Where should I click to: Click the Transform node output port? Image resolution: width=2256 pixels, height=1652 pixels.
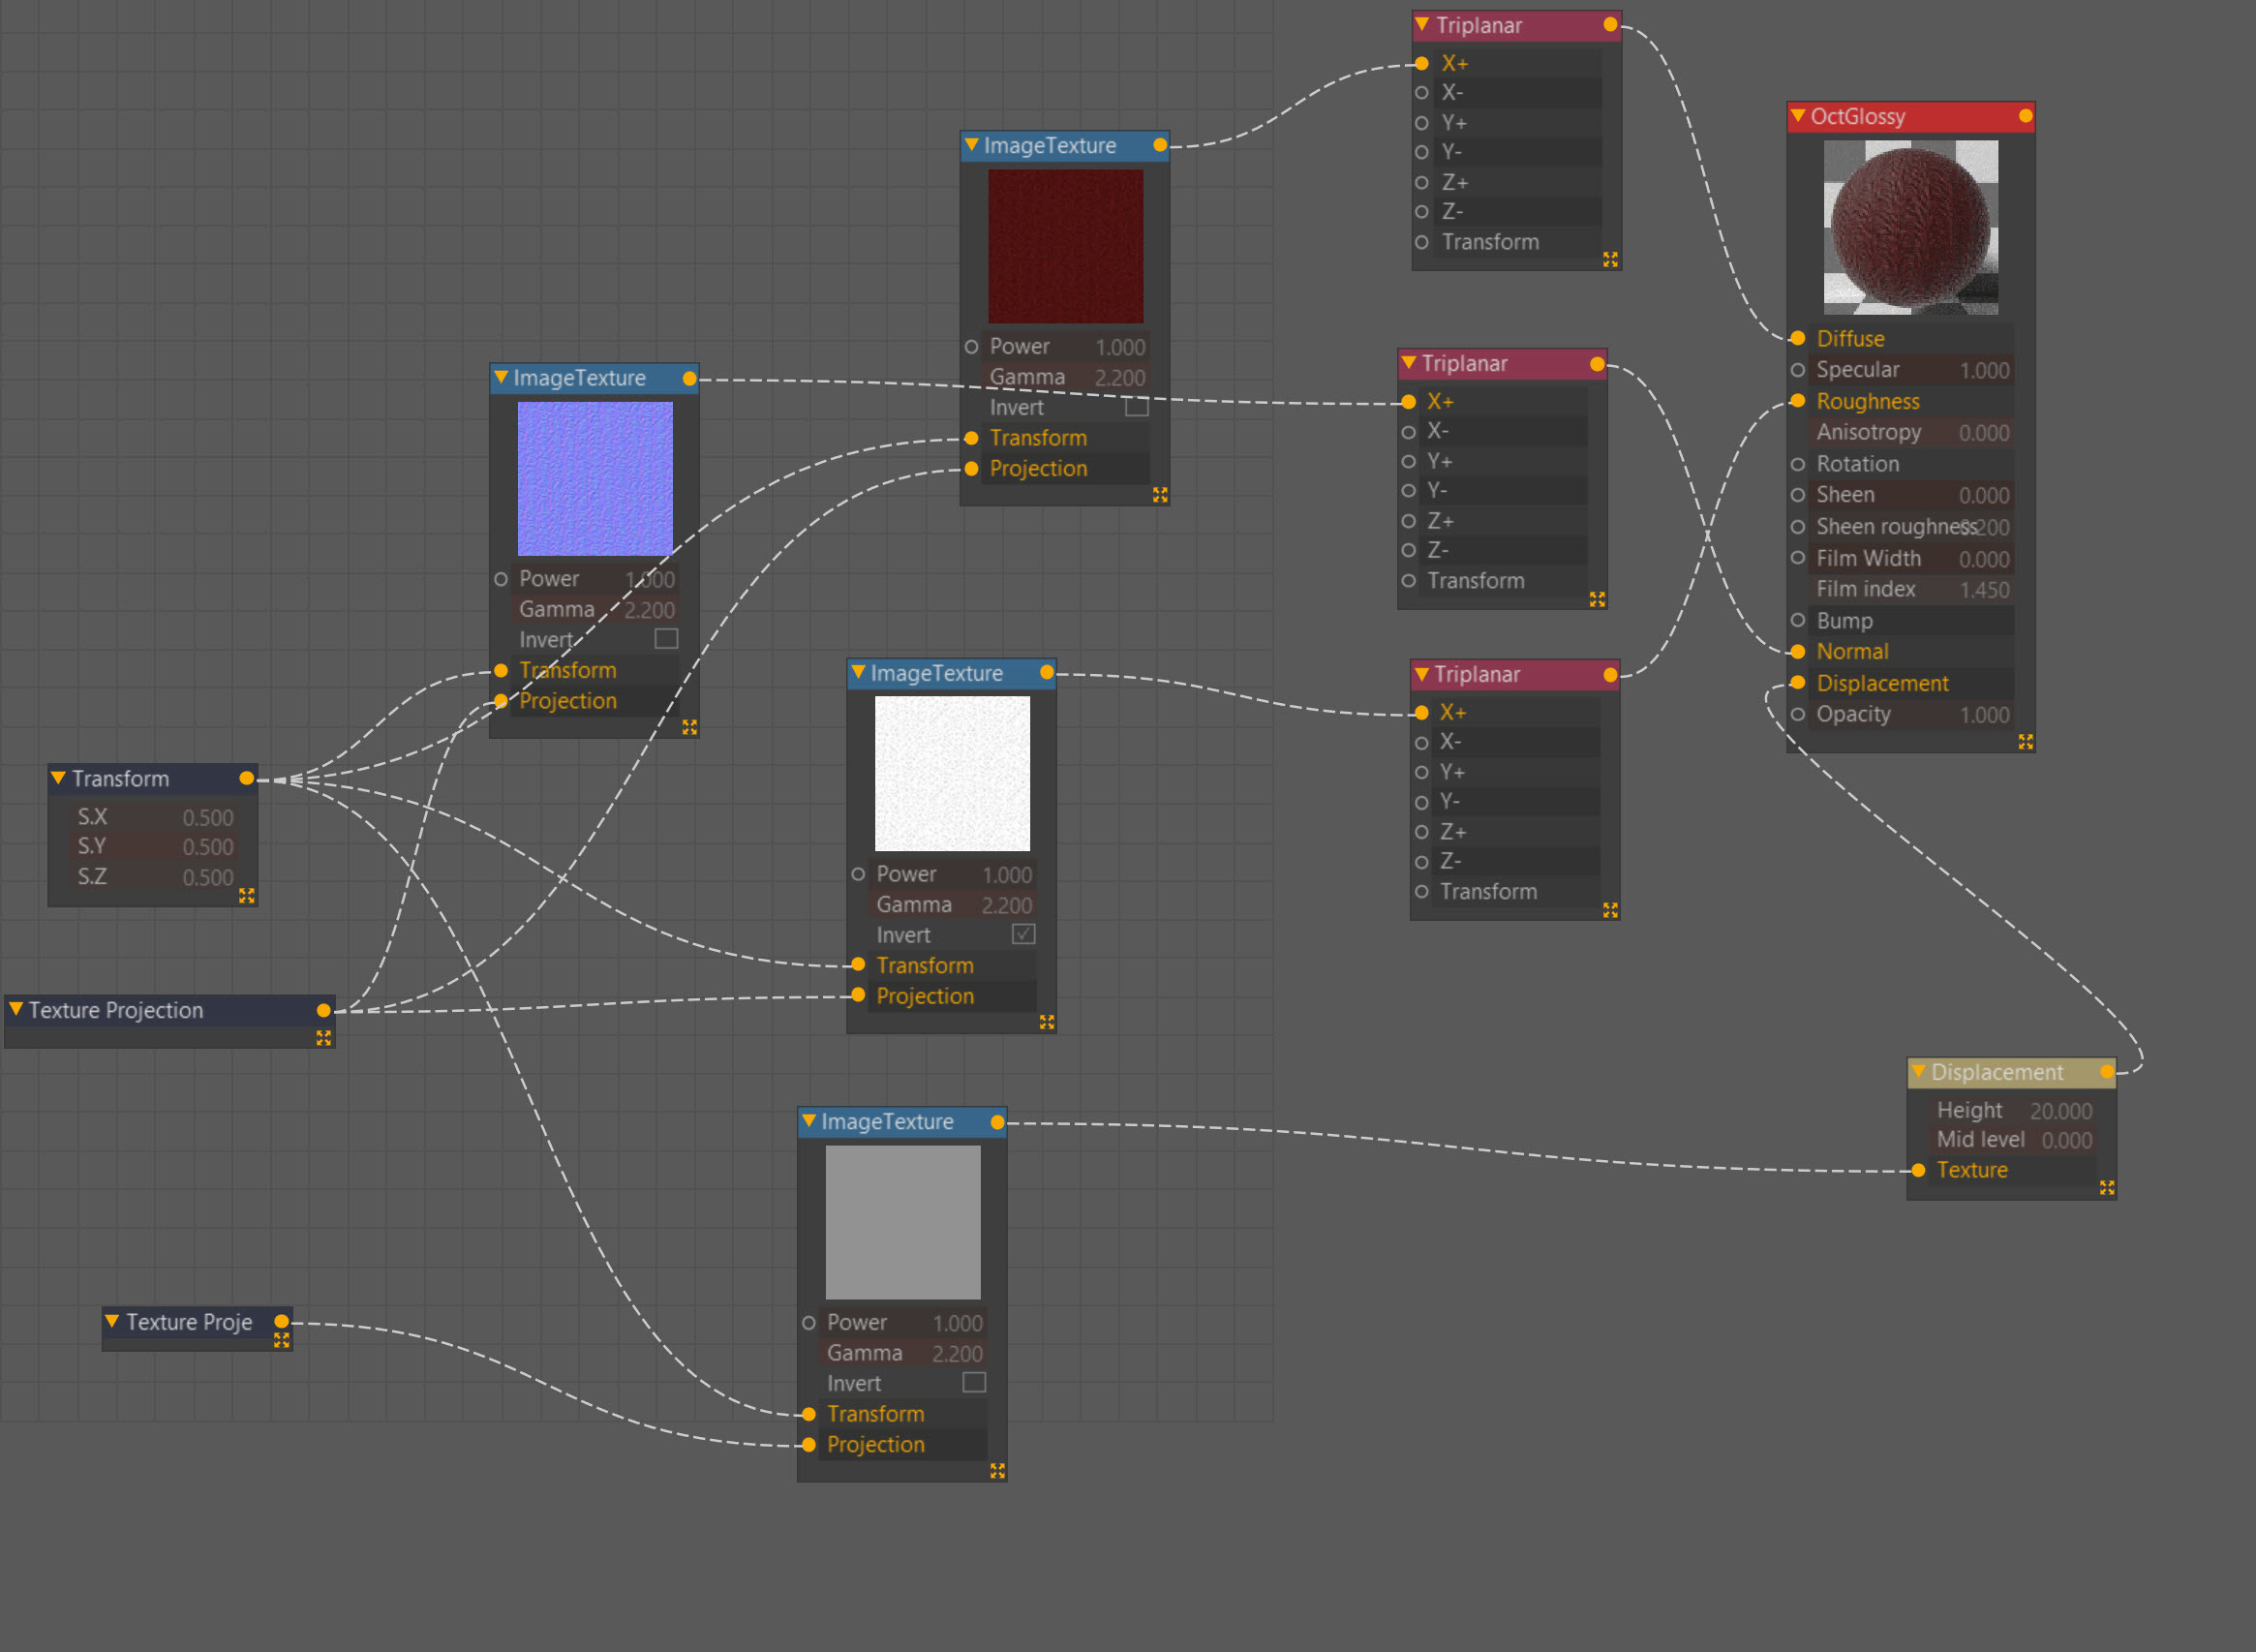(x=246, y=778)
